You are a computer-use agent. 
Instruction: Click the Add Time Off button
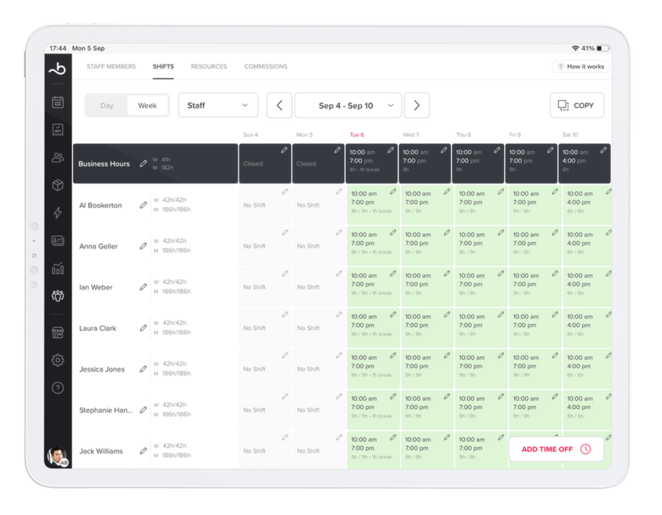coord(555,449)
